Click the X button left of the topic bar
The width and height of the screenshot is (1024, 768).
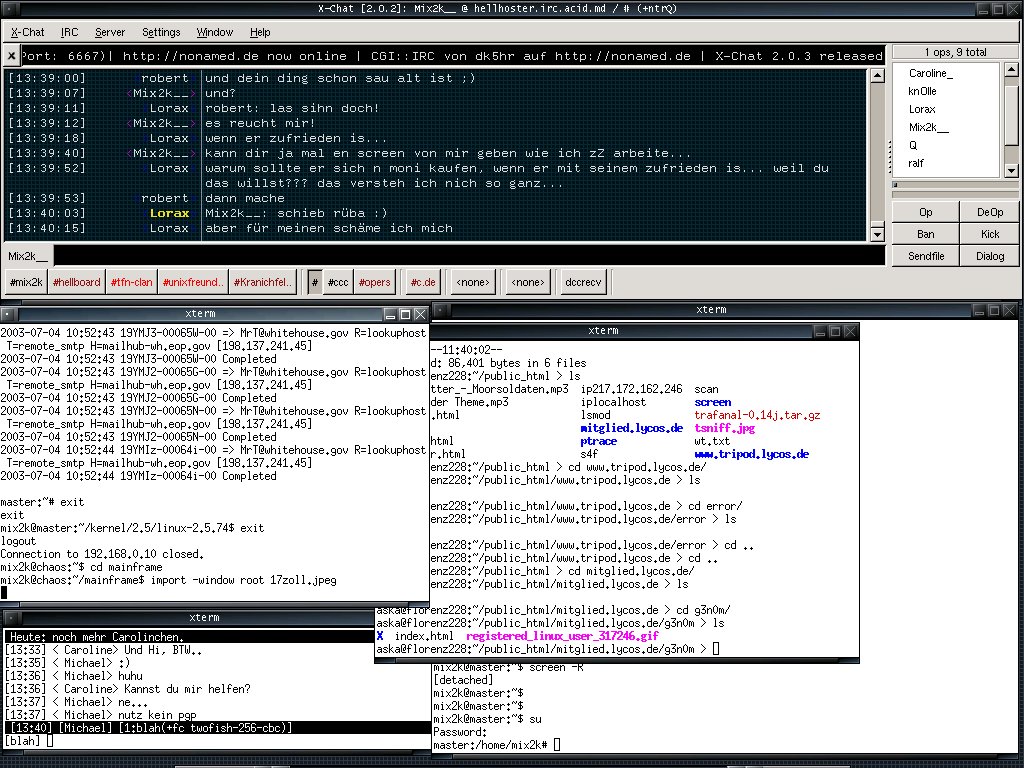tap(11, 56)
